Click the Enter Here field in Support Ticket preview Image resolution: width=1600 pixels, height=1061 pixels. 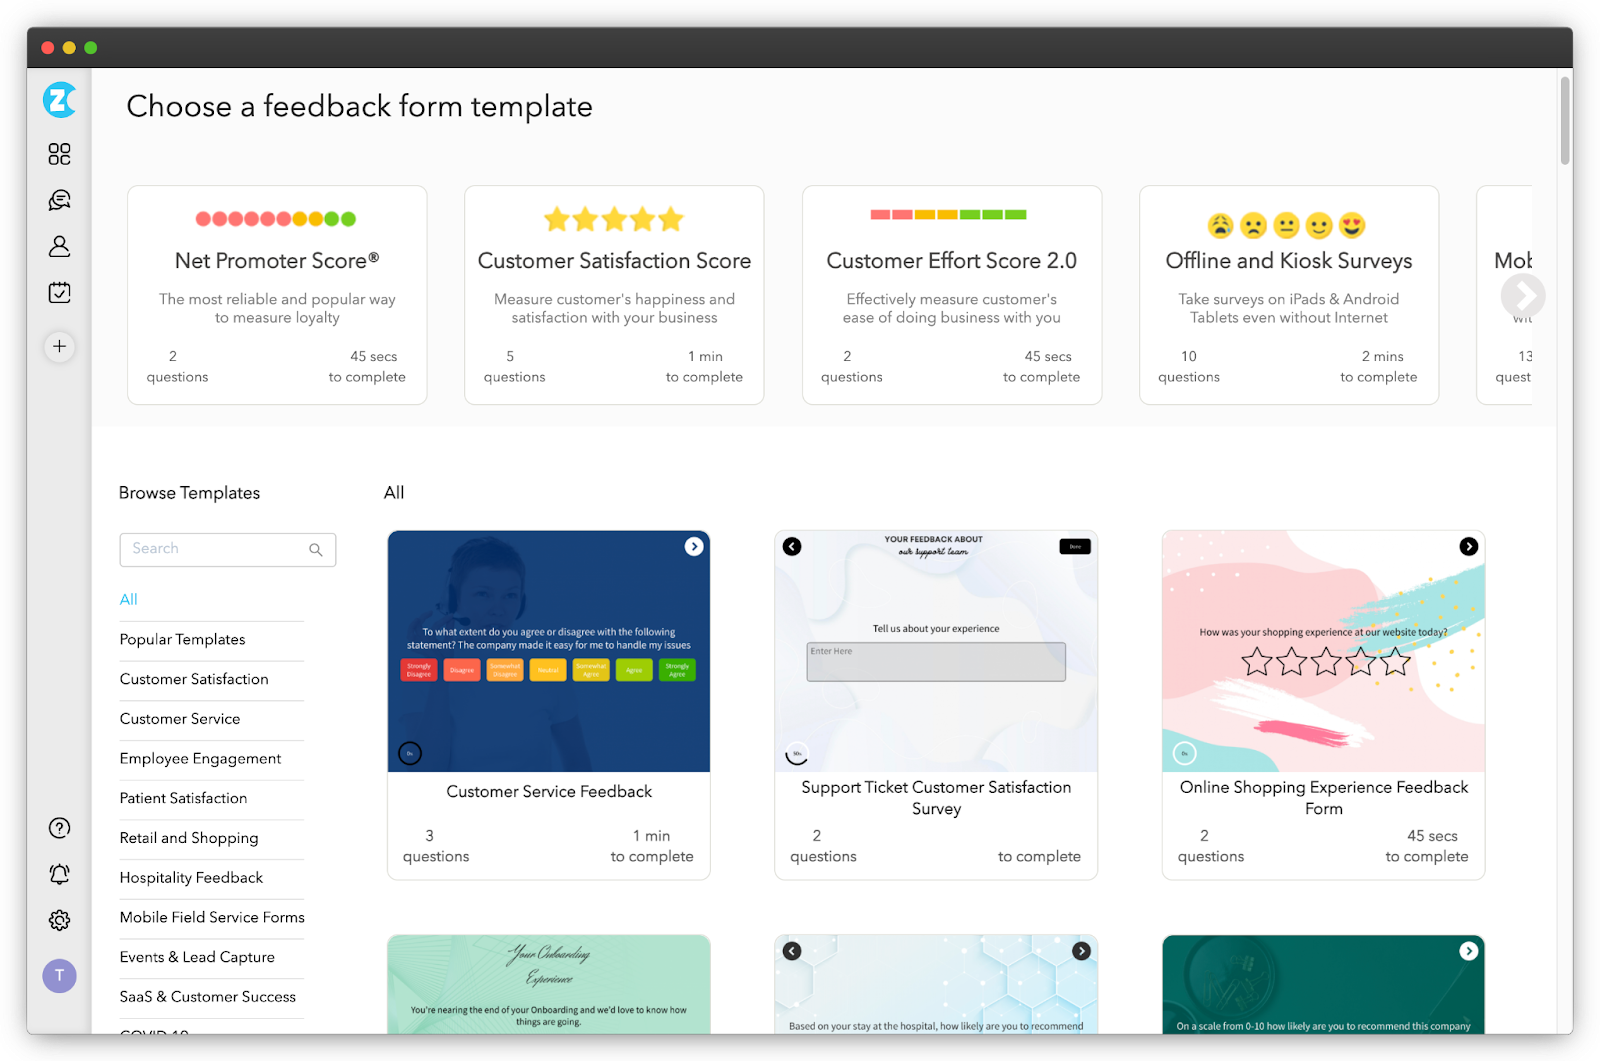click(x=936, y=662)
